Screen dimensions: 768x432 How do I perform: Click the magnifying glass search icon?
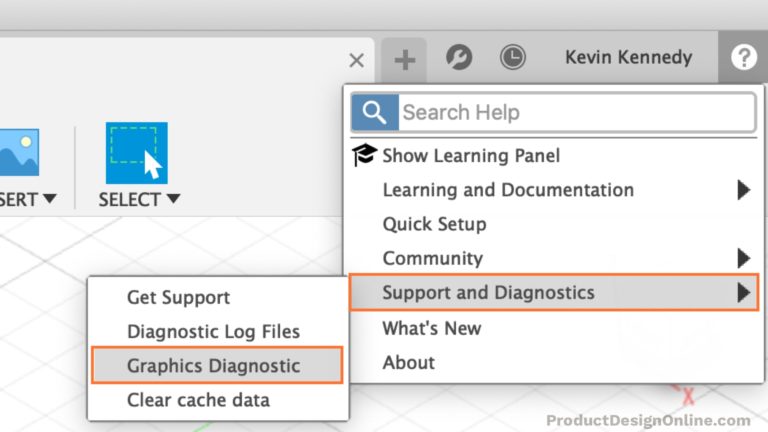[x=375, y=113]
